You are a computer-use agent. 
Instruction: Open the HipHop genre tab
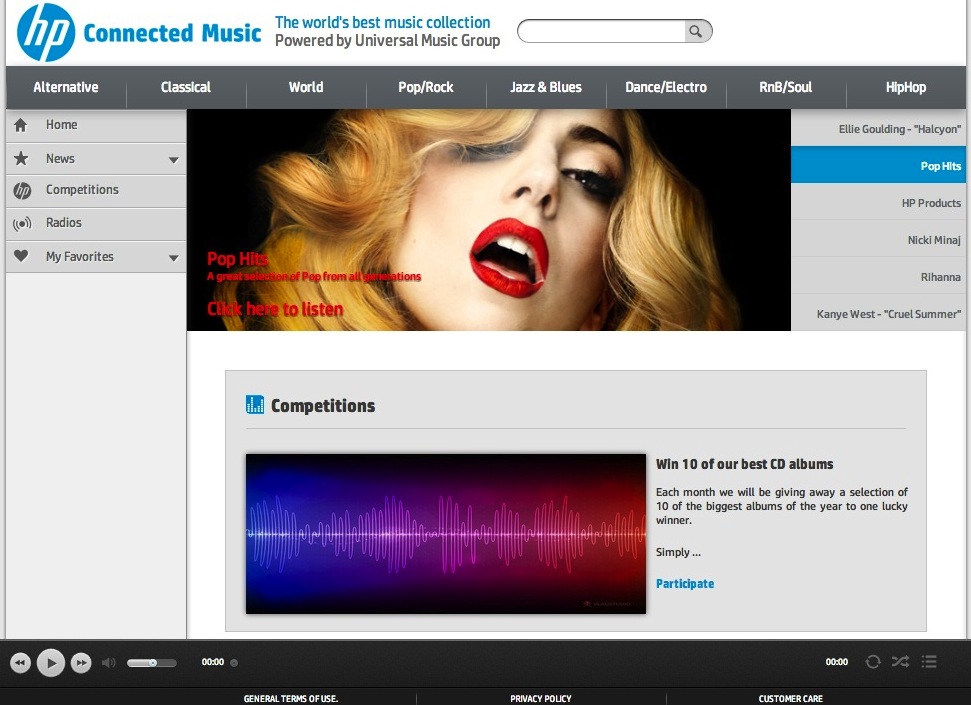pyautogui.click(x=906, y=87)
